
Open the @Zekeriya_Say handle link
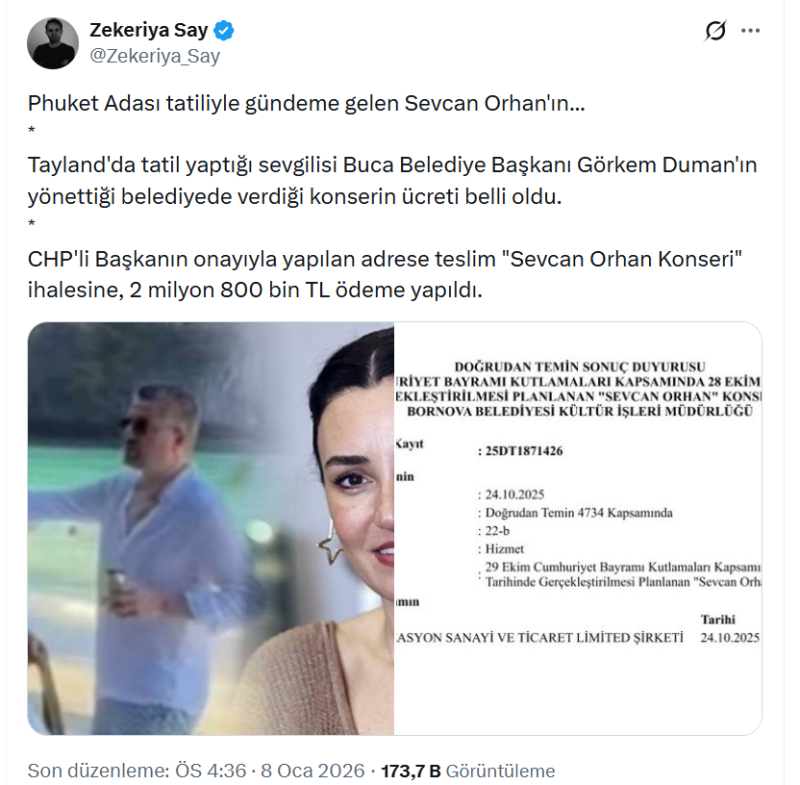pos(155,56)
